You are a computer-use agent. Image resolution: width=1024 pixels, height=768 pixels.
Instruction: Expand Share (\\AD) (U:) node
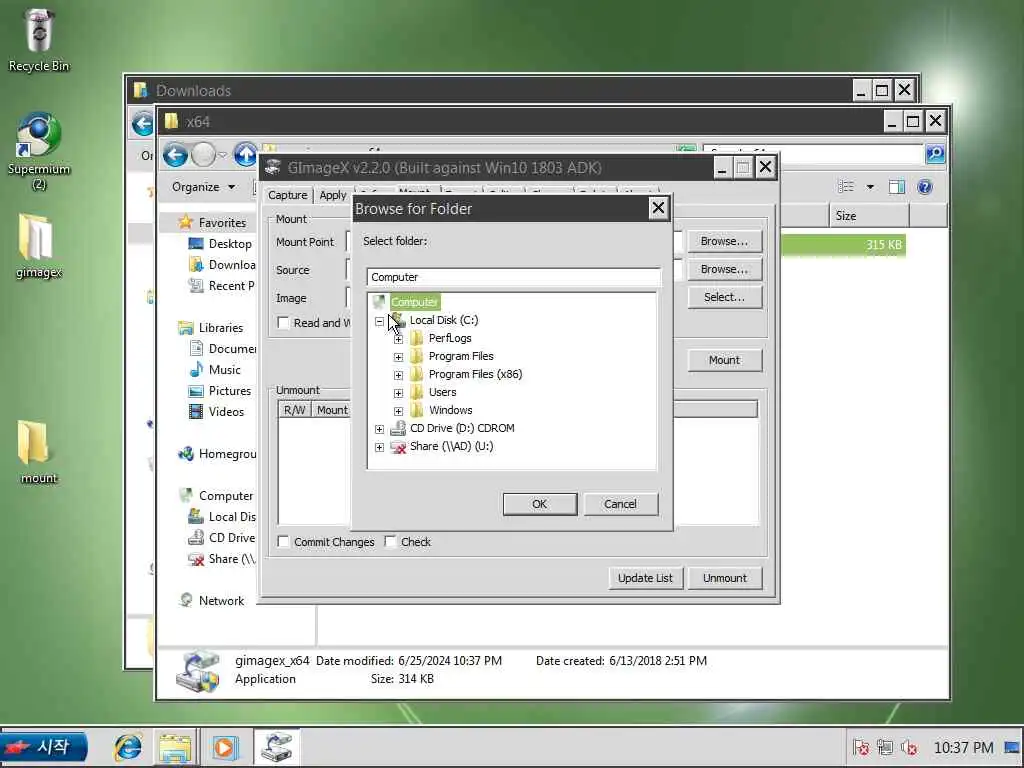click(379, 447)
